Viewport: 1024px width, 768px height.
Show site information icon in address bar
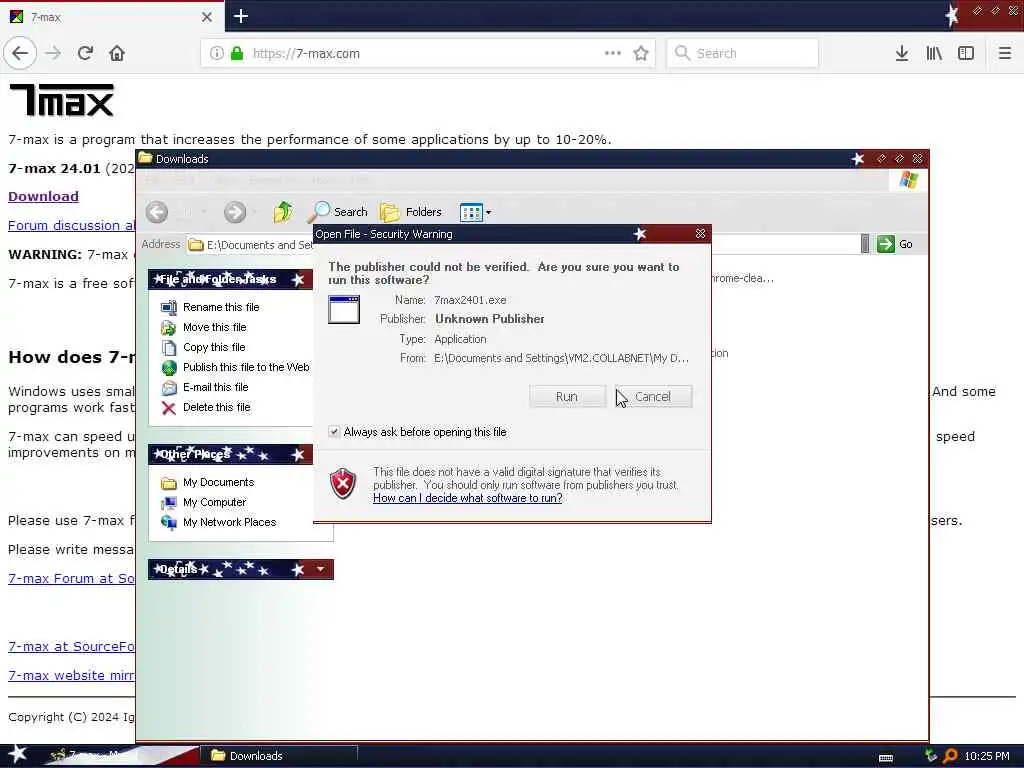click(x=217, y=53)
